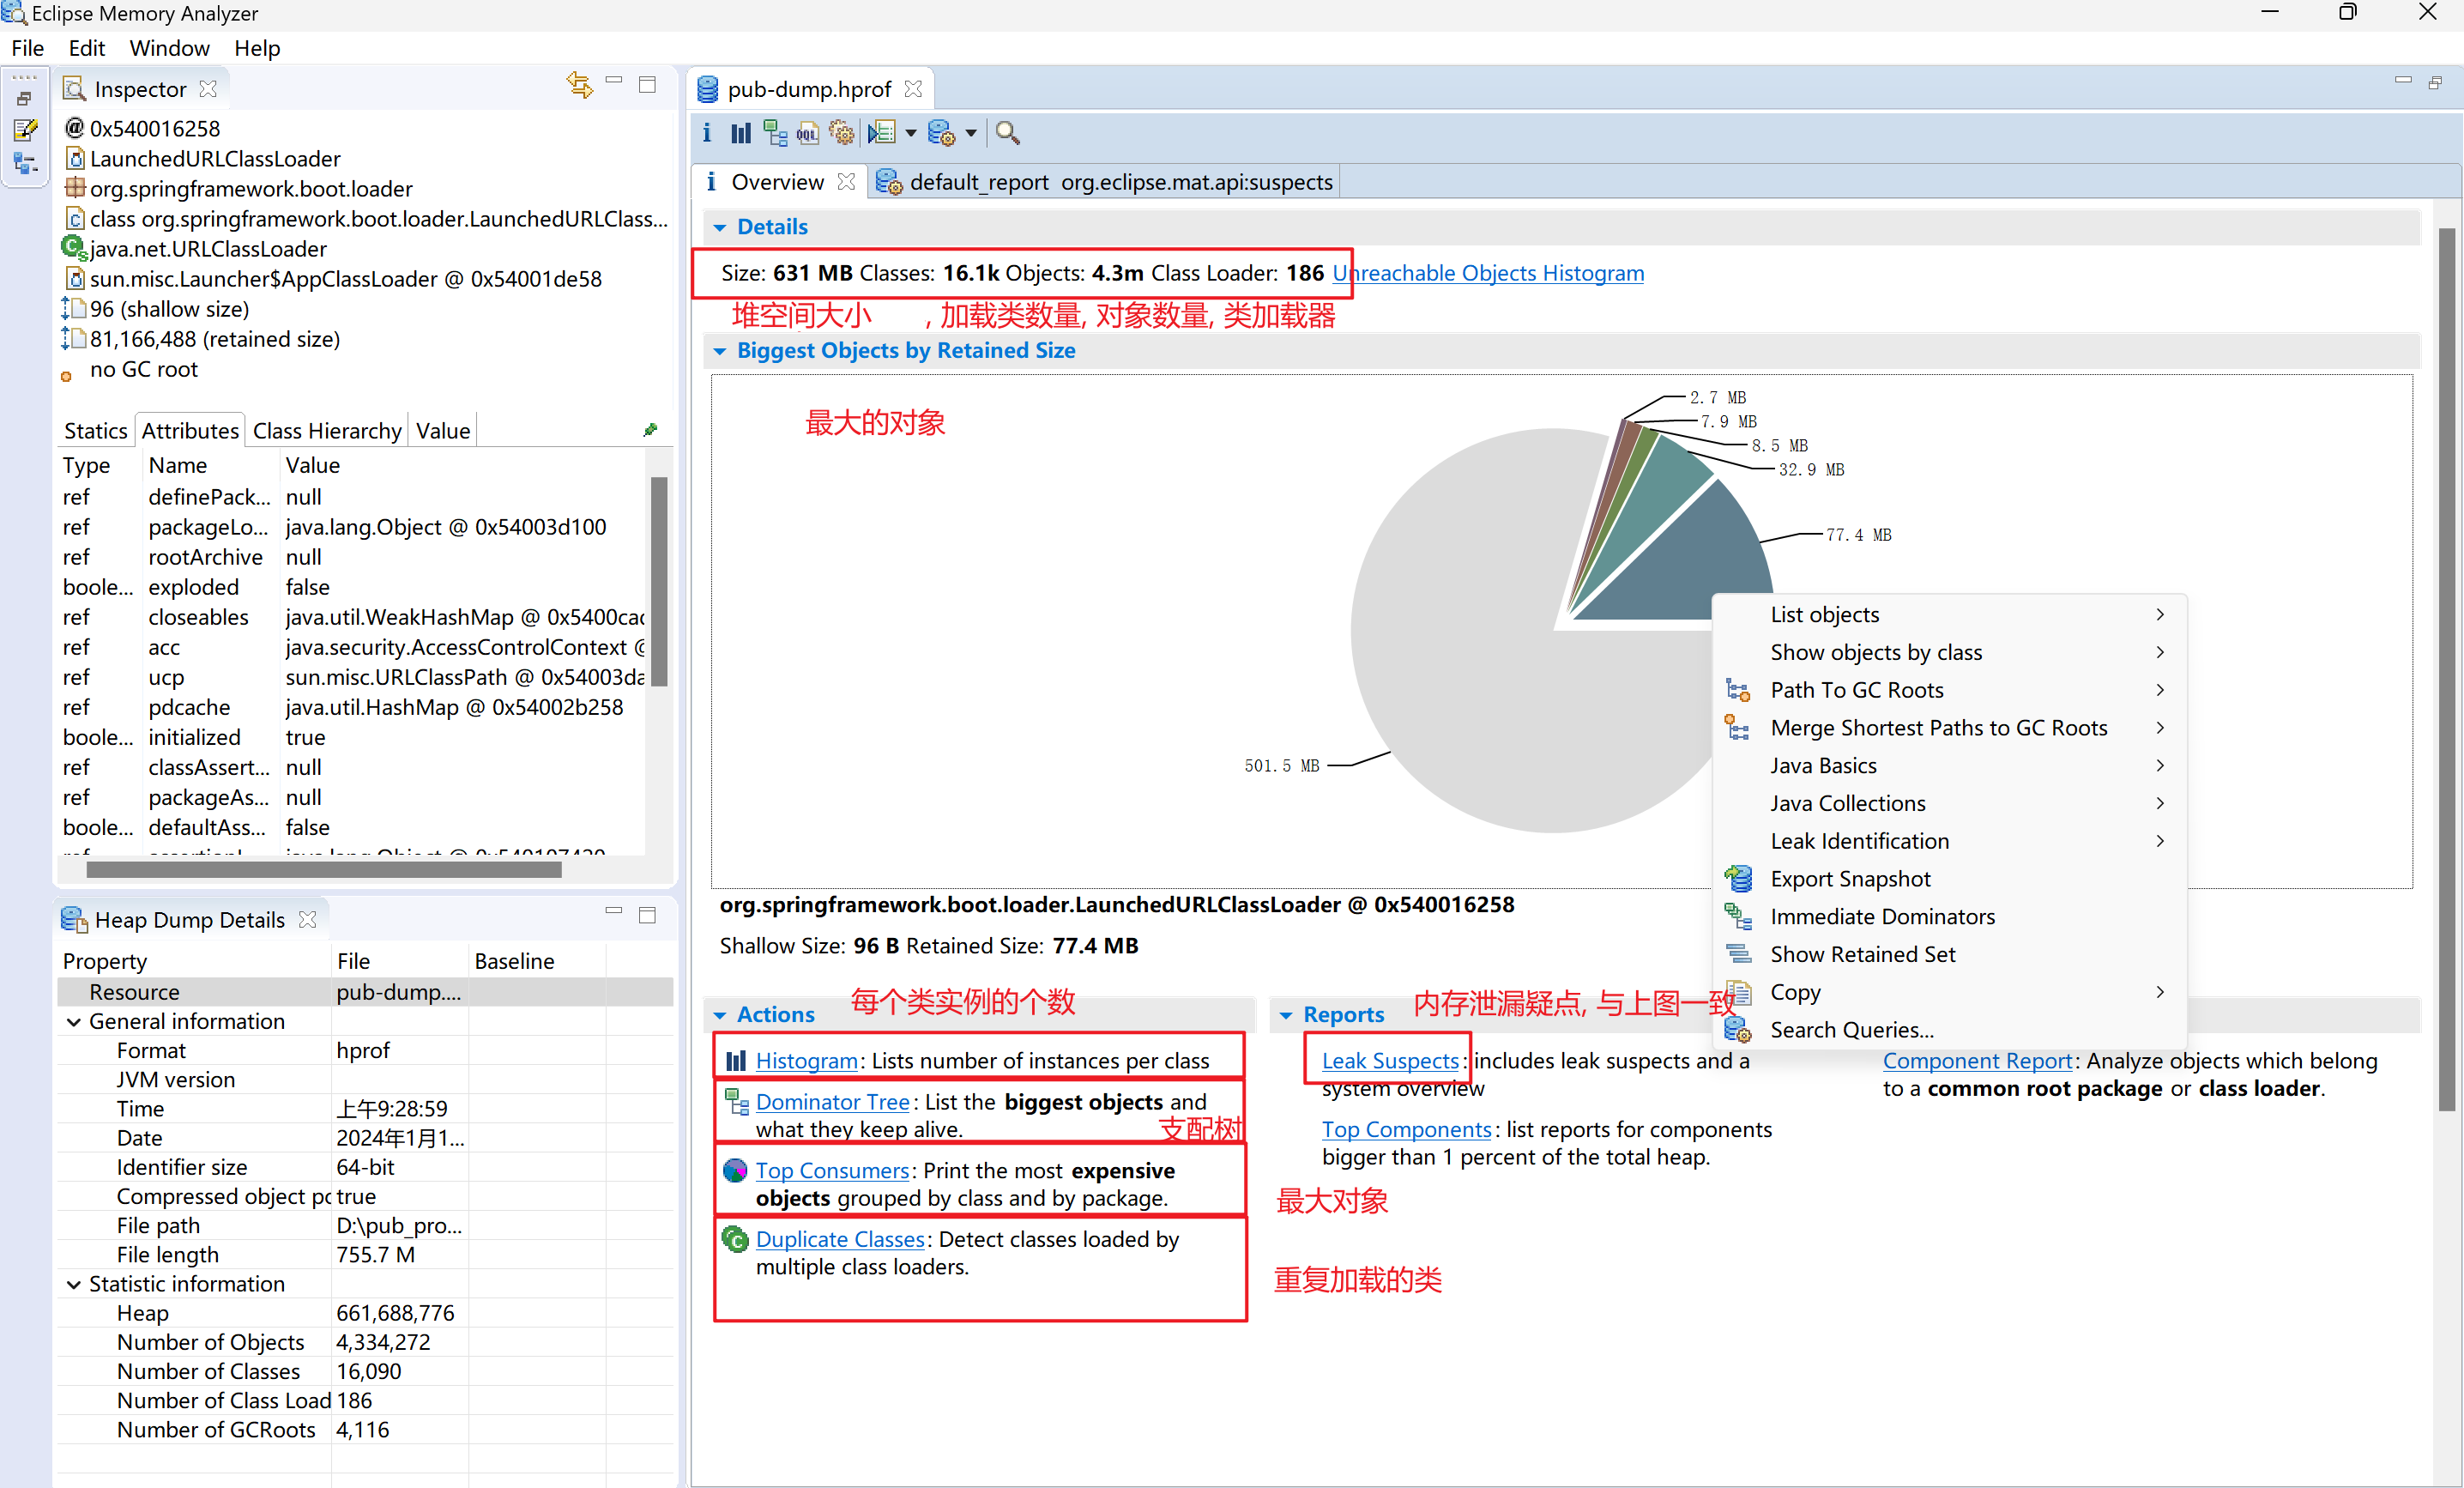Collapse the Details section

[720, 228]
